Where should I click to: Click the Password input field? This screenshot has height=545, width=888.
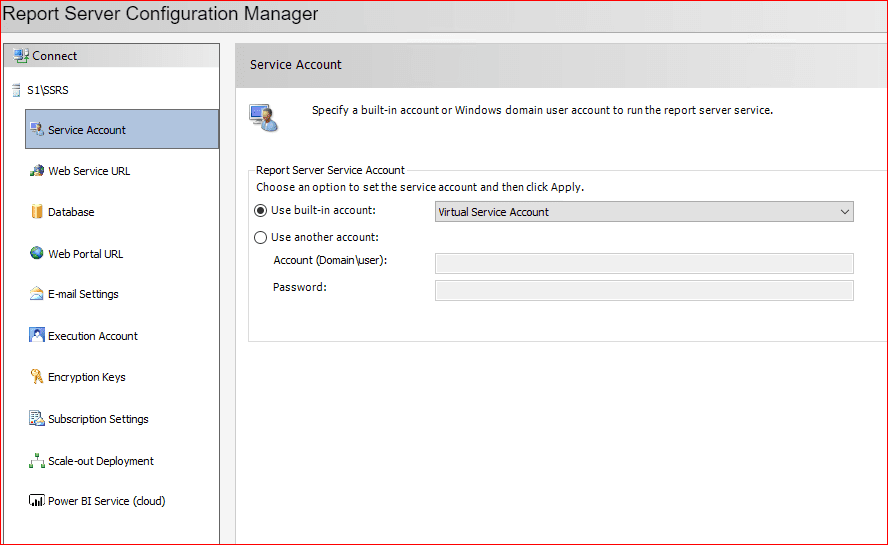pos(643,290)
